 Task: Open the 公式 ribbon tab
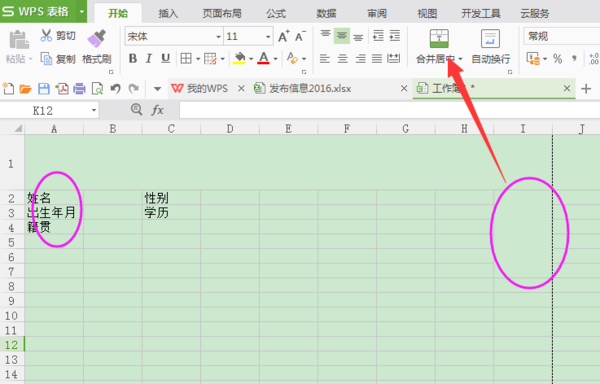[x=276, y=13]
